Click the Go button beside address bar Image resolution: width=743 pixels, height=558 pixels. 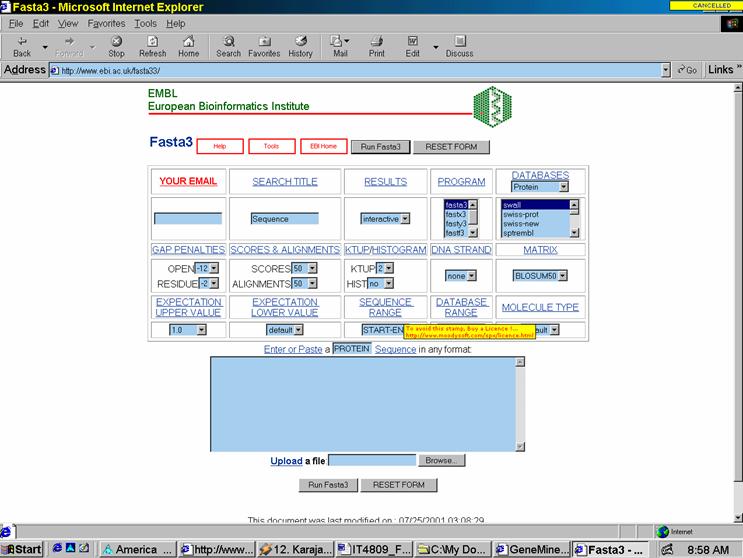(688, 70)
